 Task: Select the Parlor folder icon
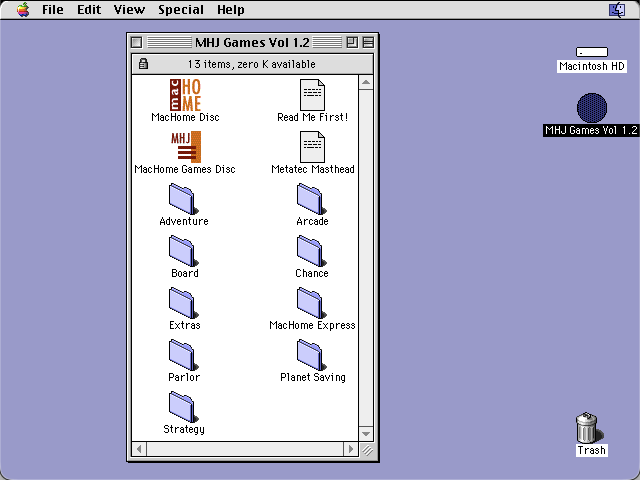point(184,355)
